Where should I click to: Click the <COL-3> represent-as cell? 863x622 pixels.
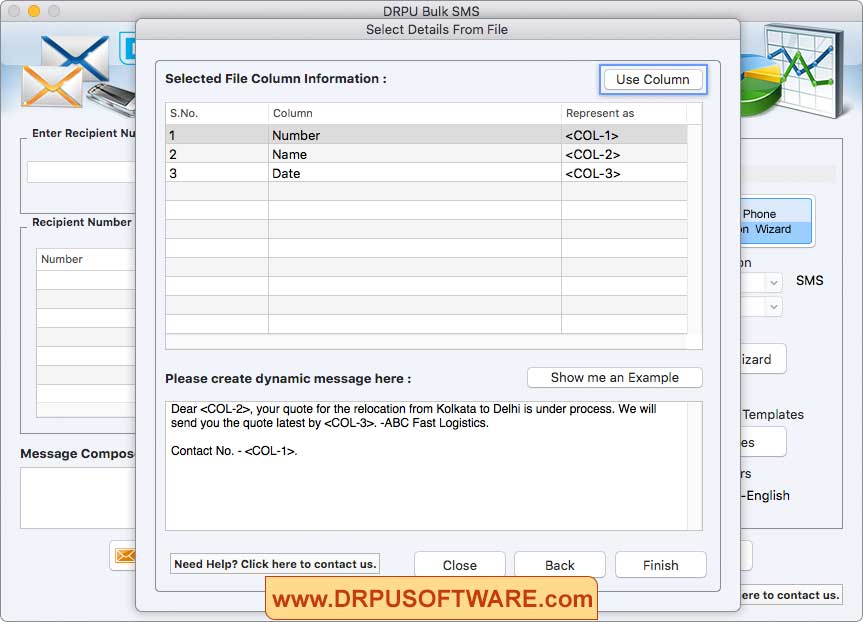click(624, 173)
